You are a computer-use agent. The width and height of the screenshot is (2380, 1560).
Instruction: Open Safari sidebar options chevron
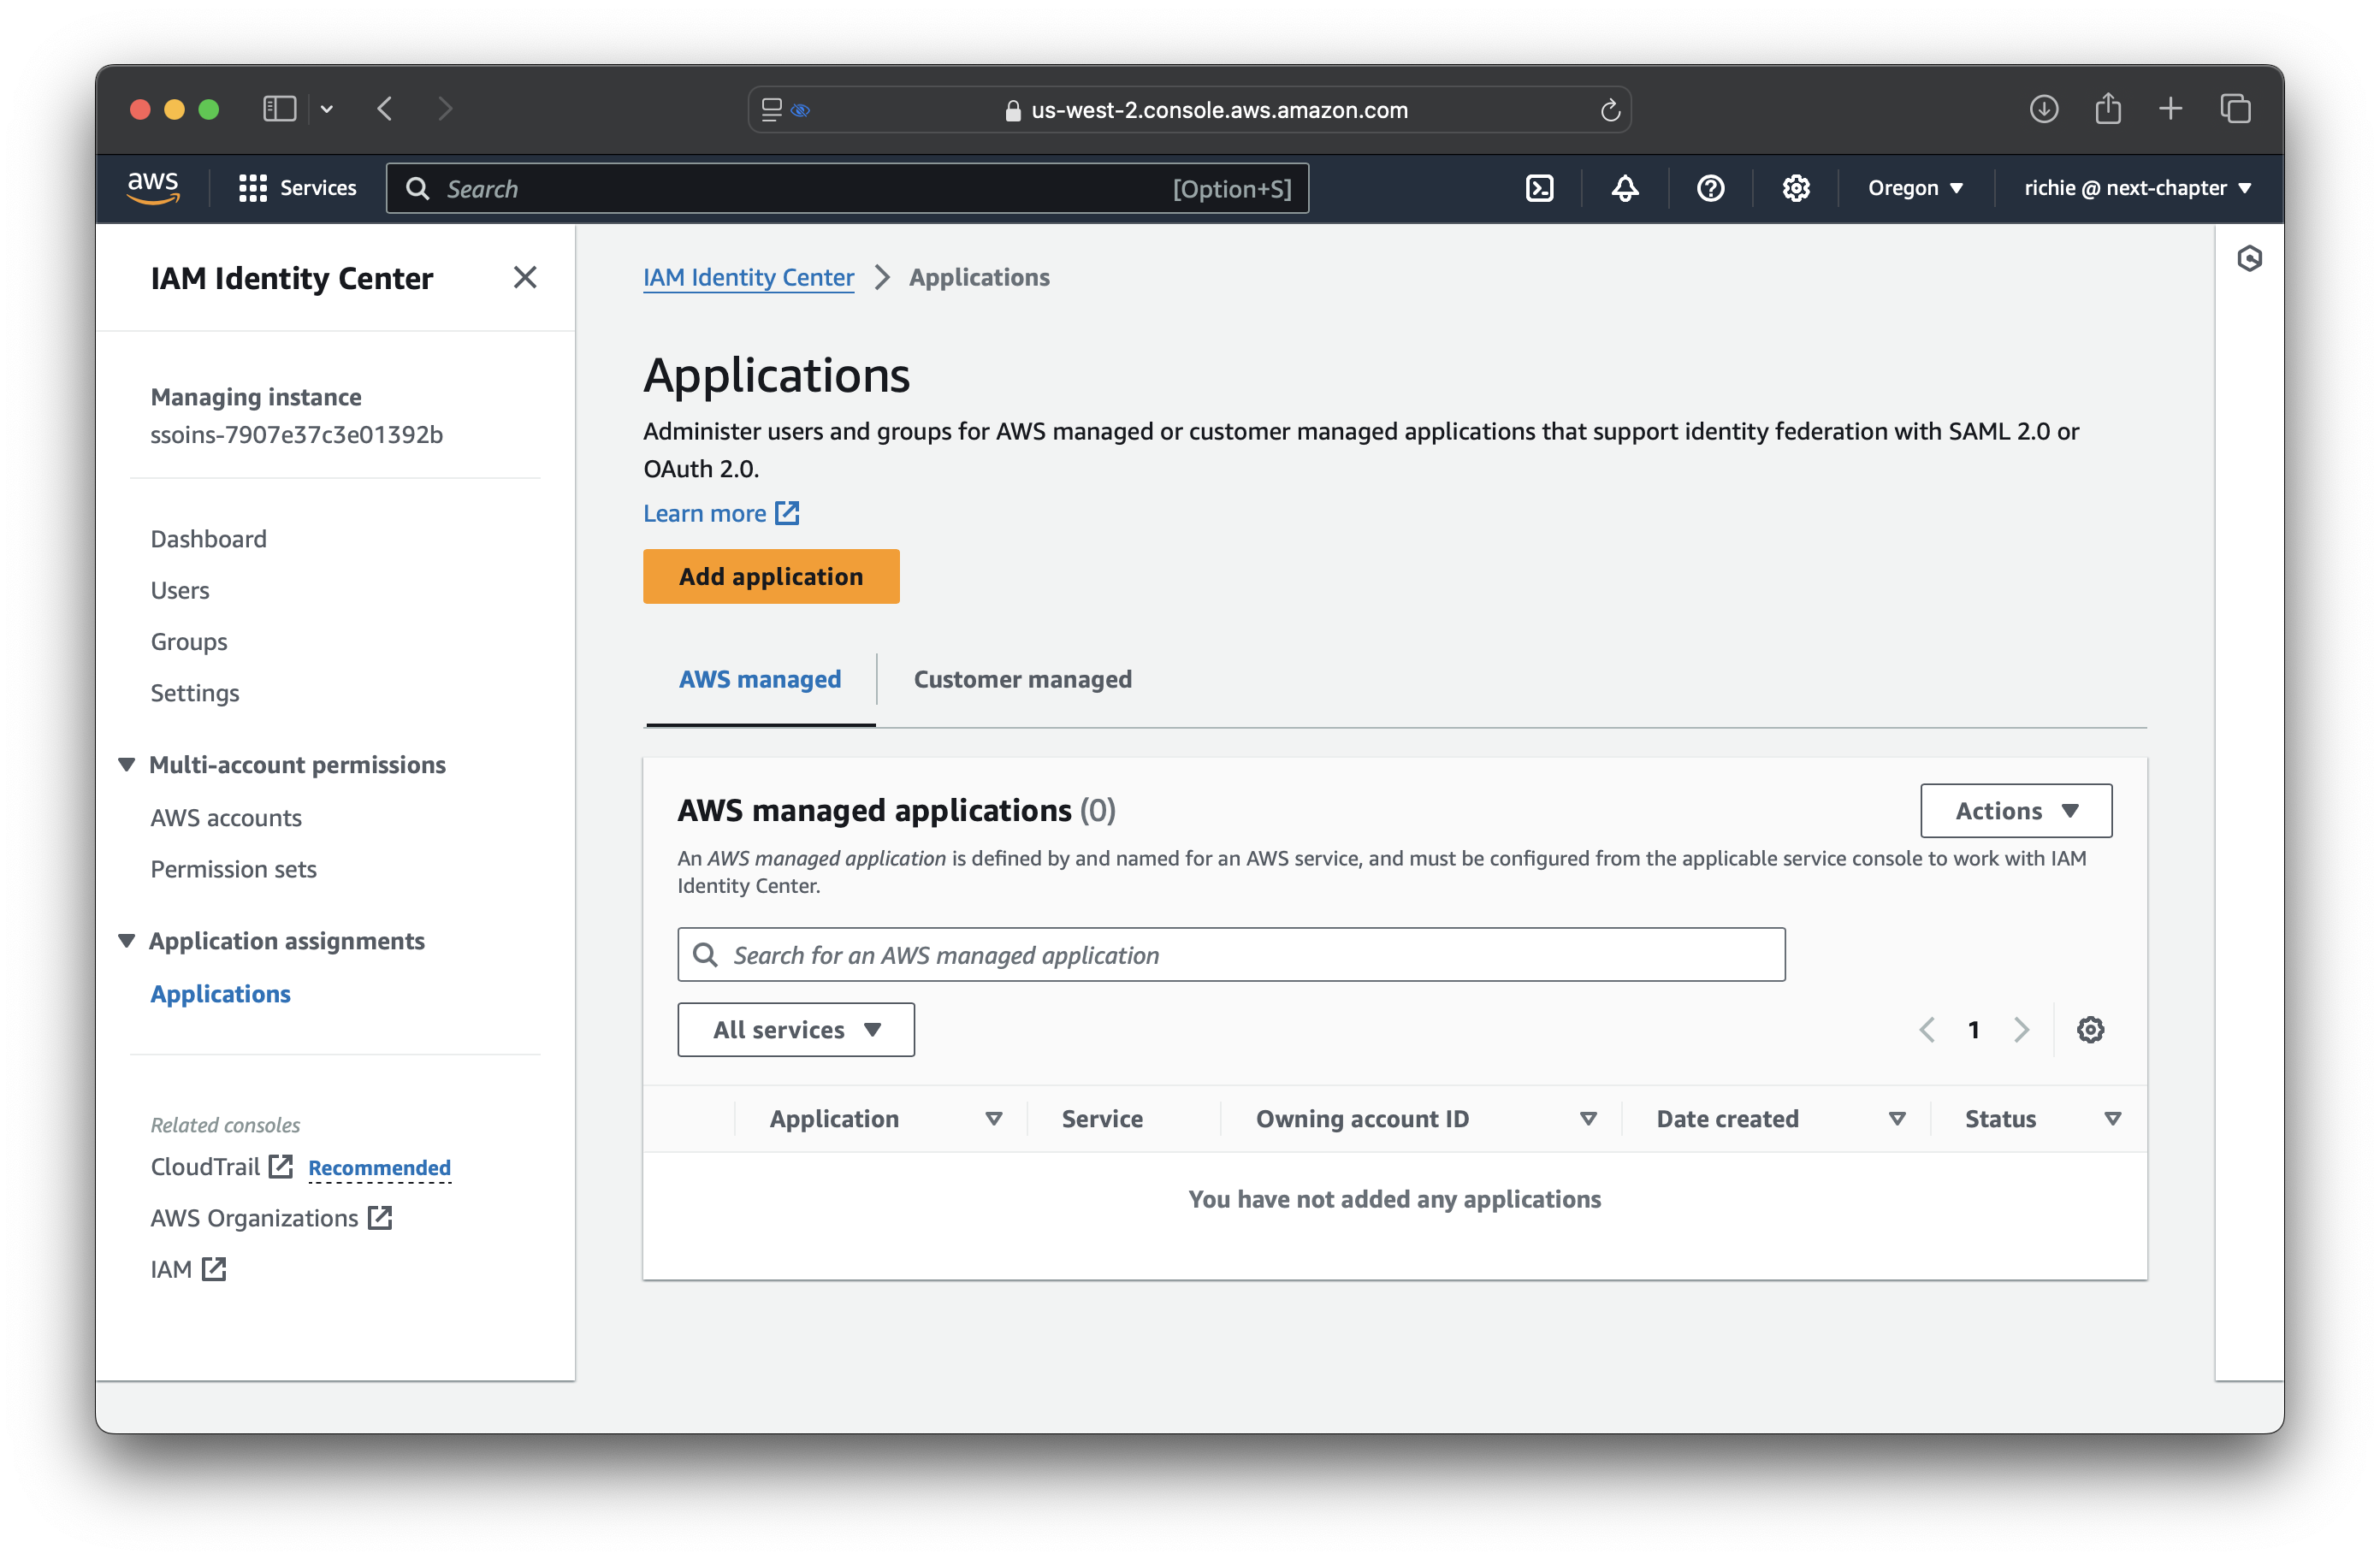[x=326, y=109]
